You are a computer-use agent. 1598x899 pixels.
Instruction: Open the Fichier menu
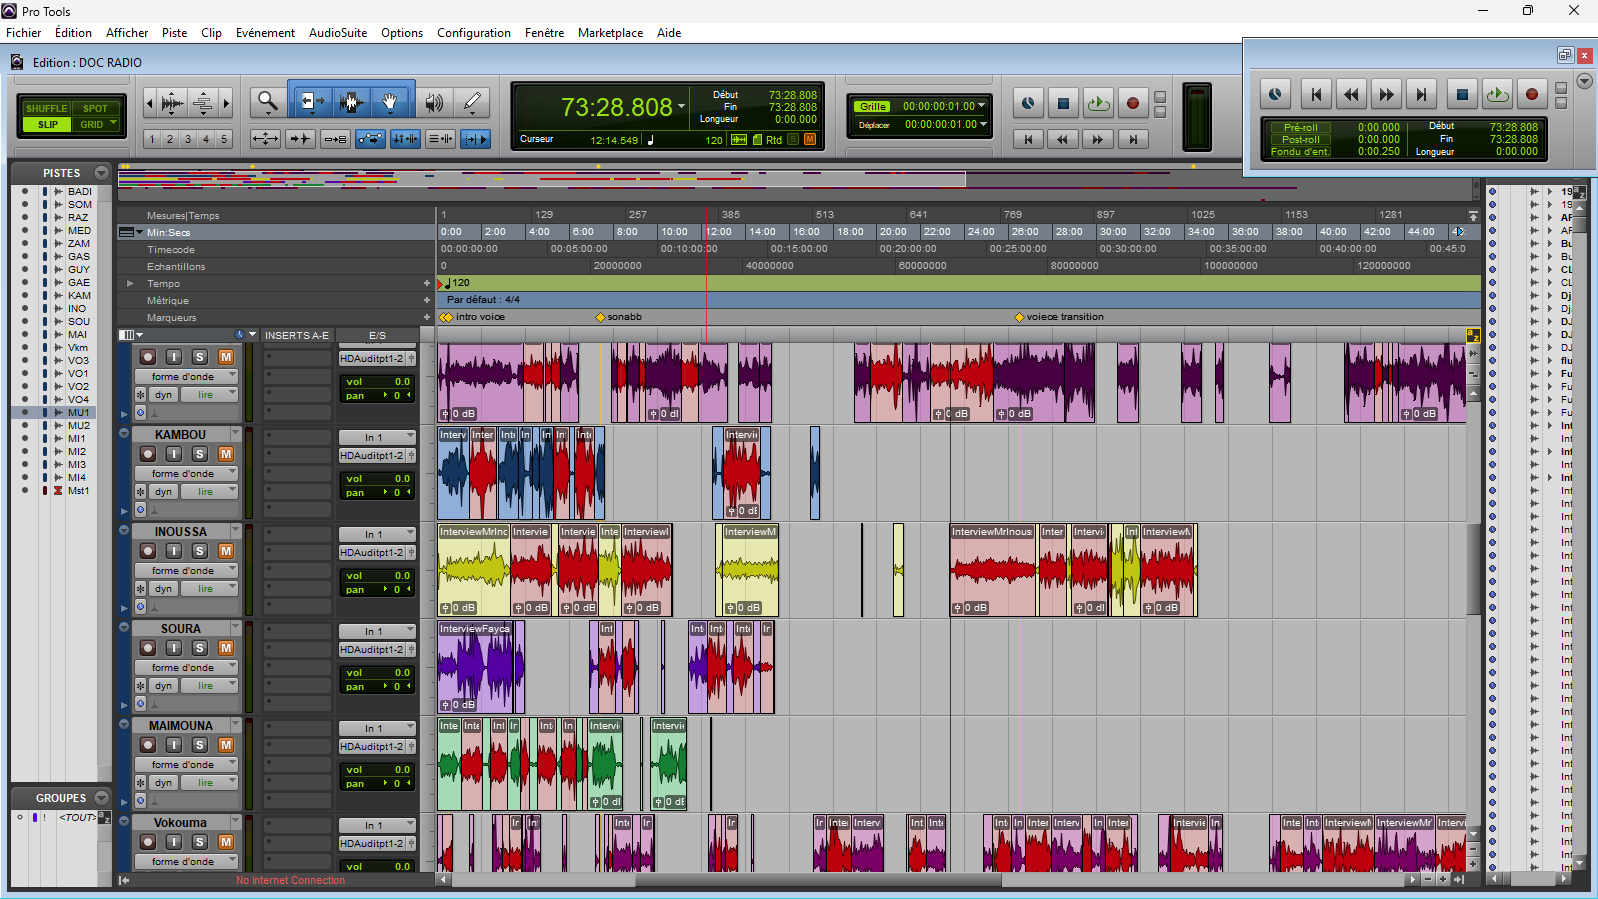(x=24, y=33)
